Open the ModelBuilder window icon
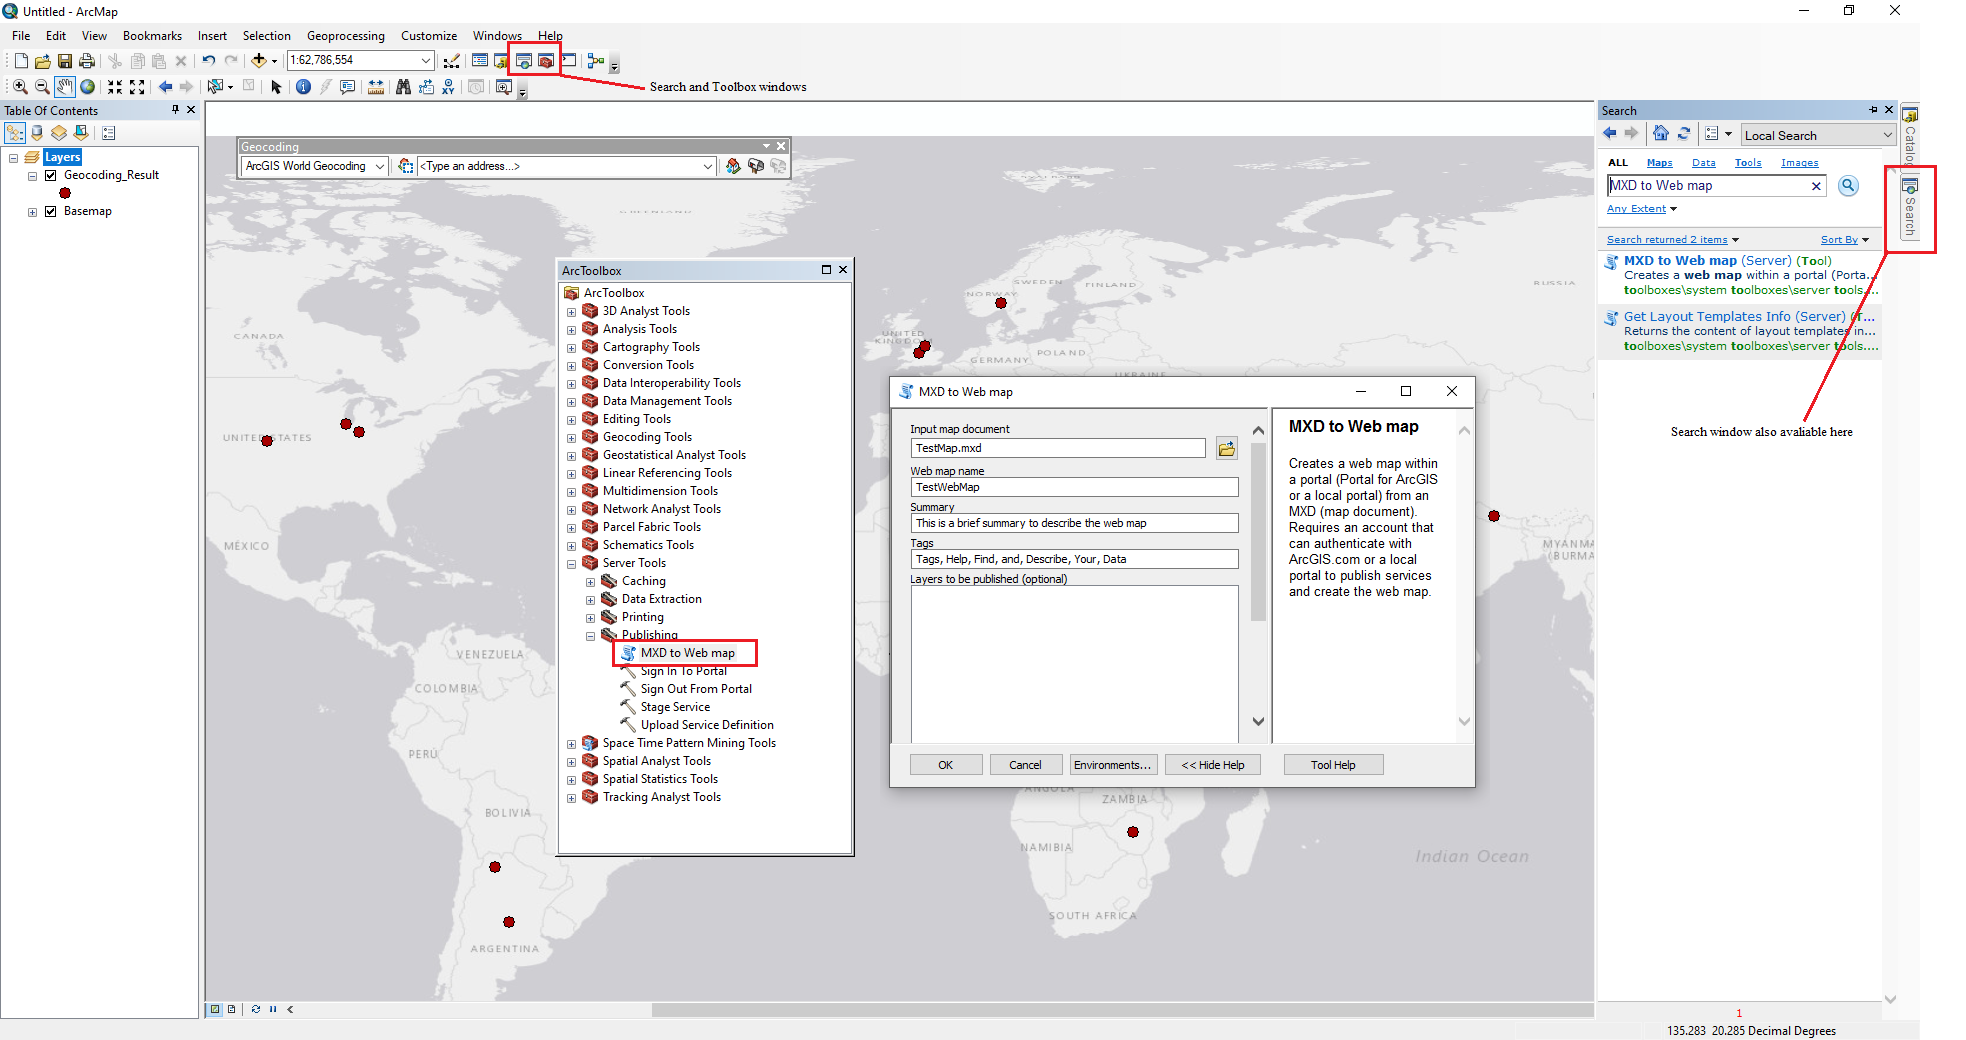The width and height of the screenshot is (1966, 1040). (596, 61)
